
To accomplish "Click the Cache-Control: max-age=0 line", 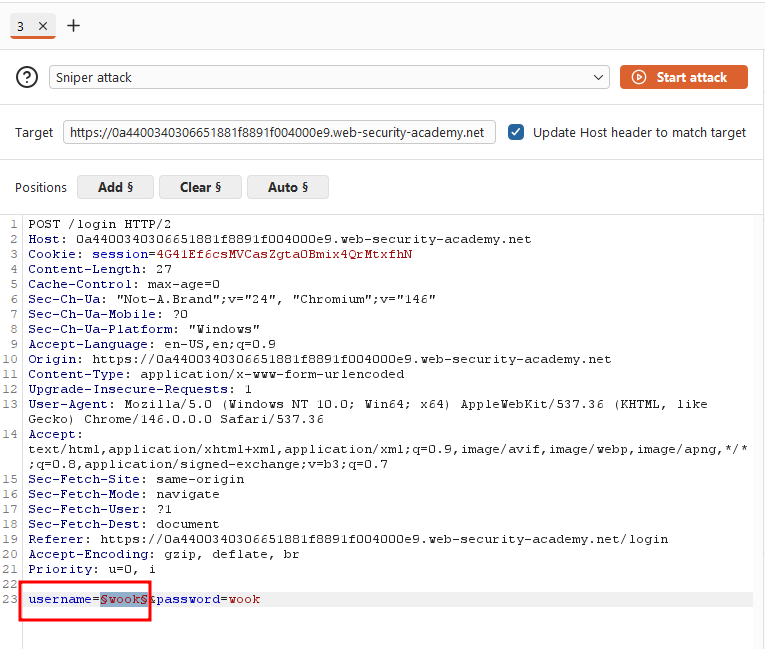I will [x=124, y=284].
